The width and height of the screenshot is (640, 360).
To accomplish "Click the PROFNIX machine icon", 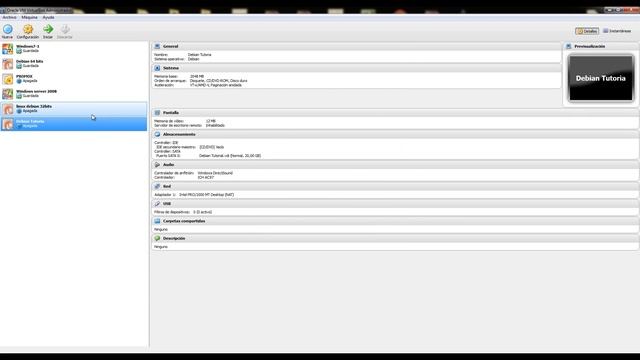I will pos(7,79).
